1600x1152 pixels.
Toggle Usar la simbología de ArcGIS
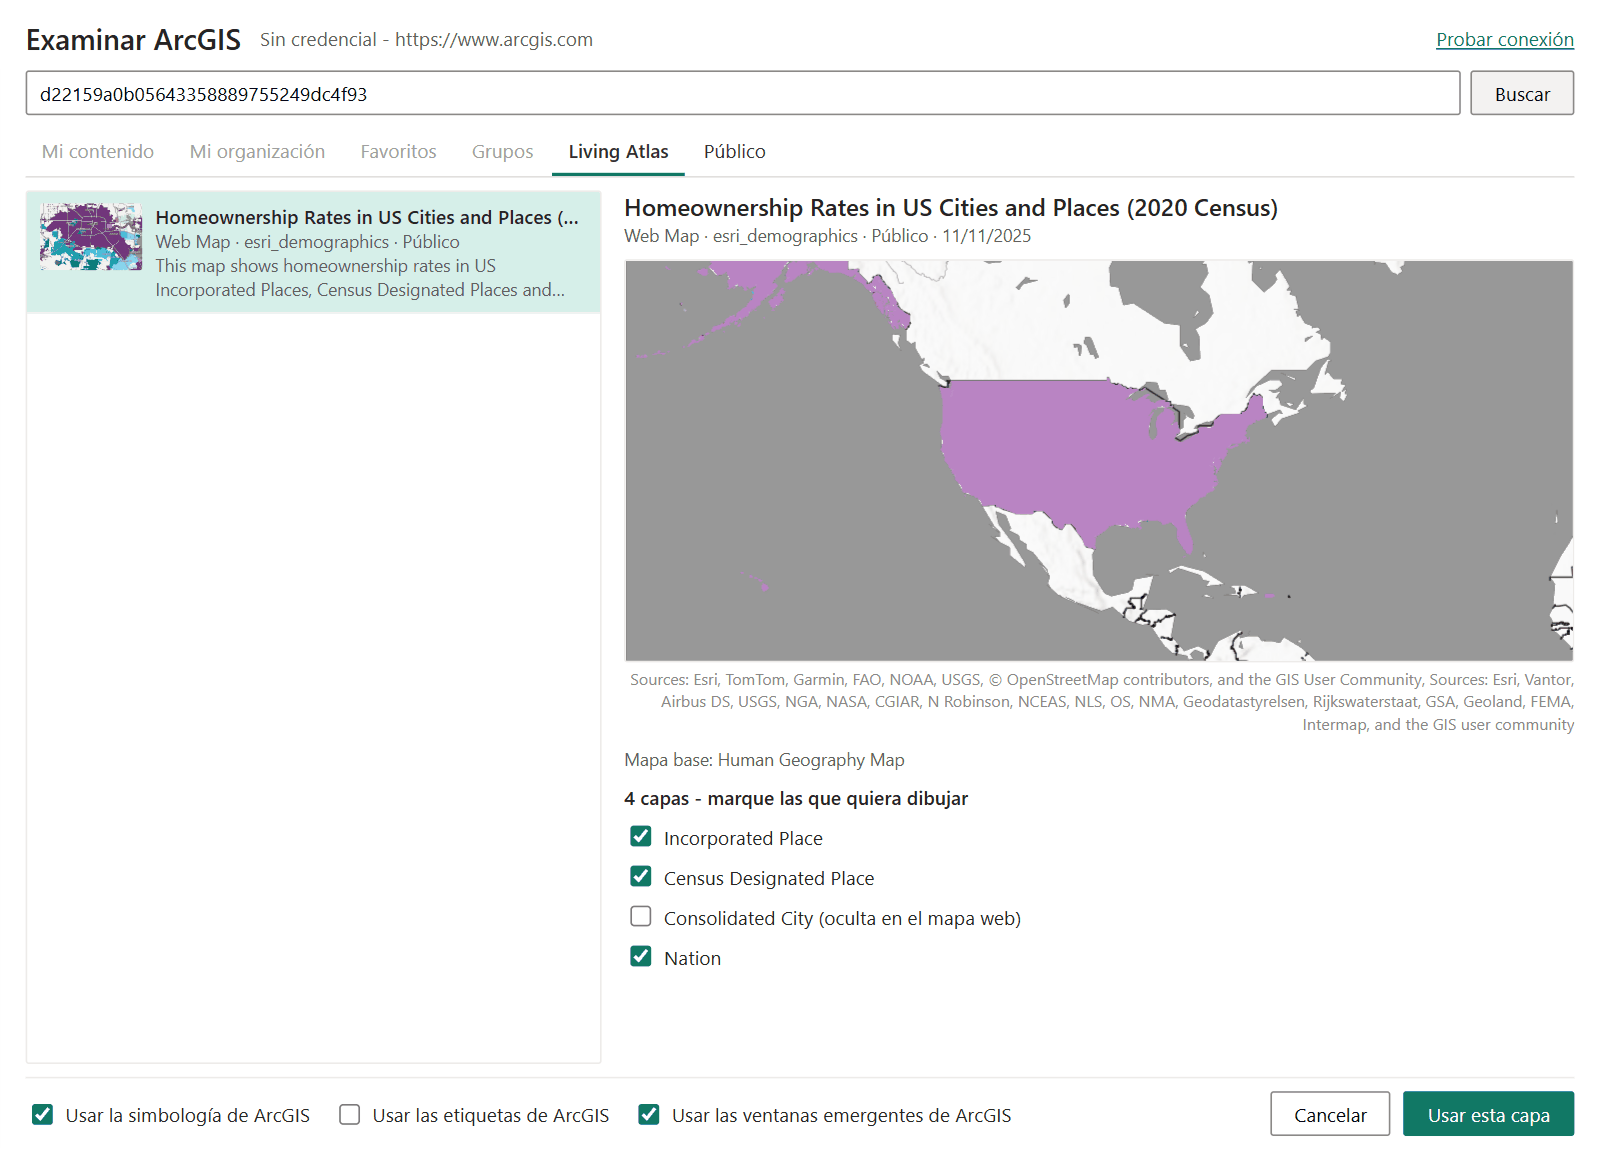click(x=42, y=1114)
